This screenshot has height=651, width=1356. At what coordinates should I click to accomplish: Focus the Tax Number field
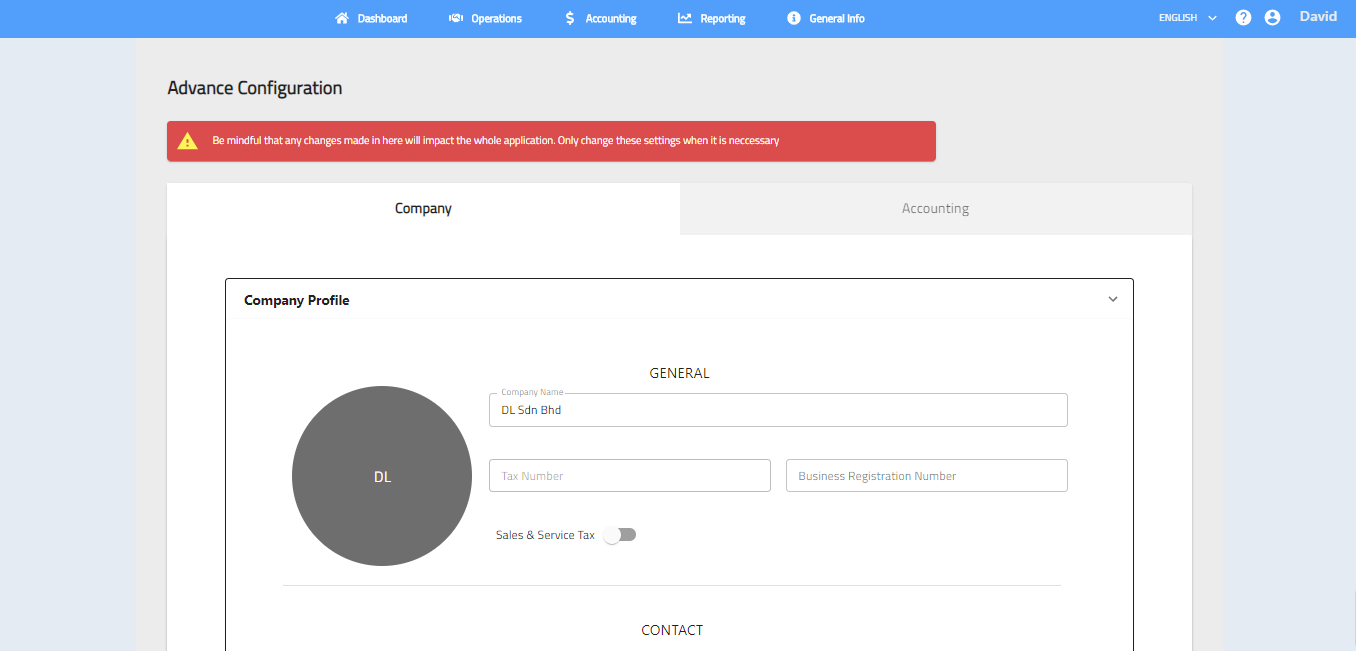click(629, 476)
